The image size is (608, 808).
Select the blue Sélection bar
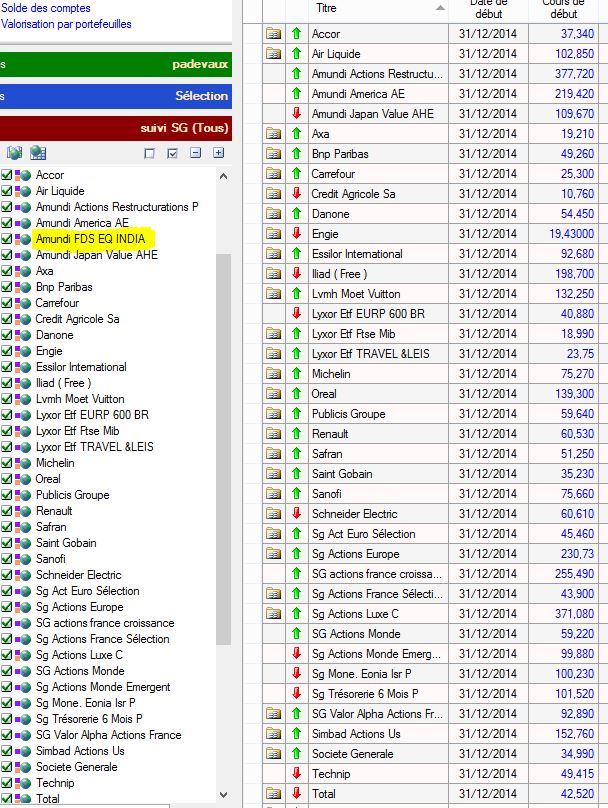click(115, 96)
